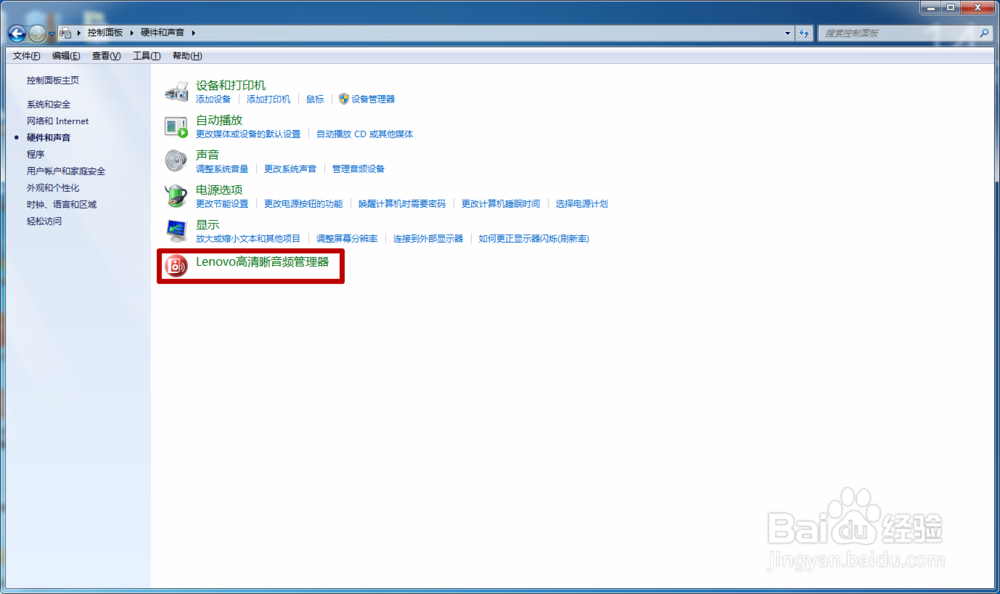Open the 鼠标 settings link

click(315, 100)
